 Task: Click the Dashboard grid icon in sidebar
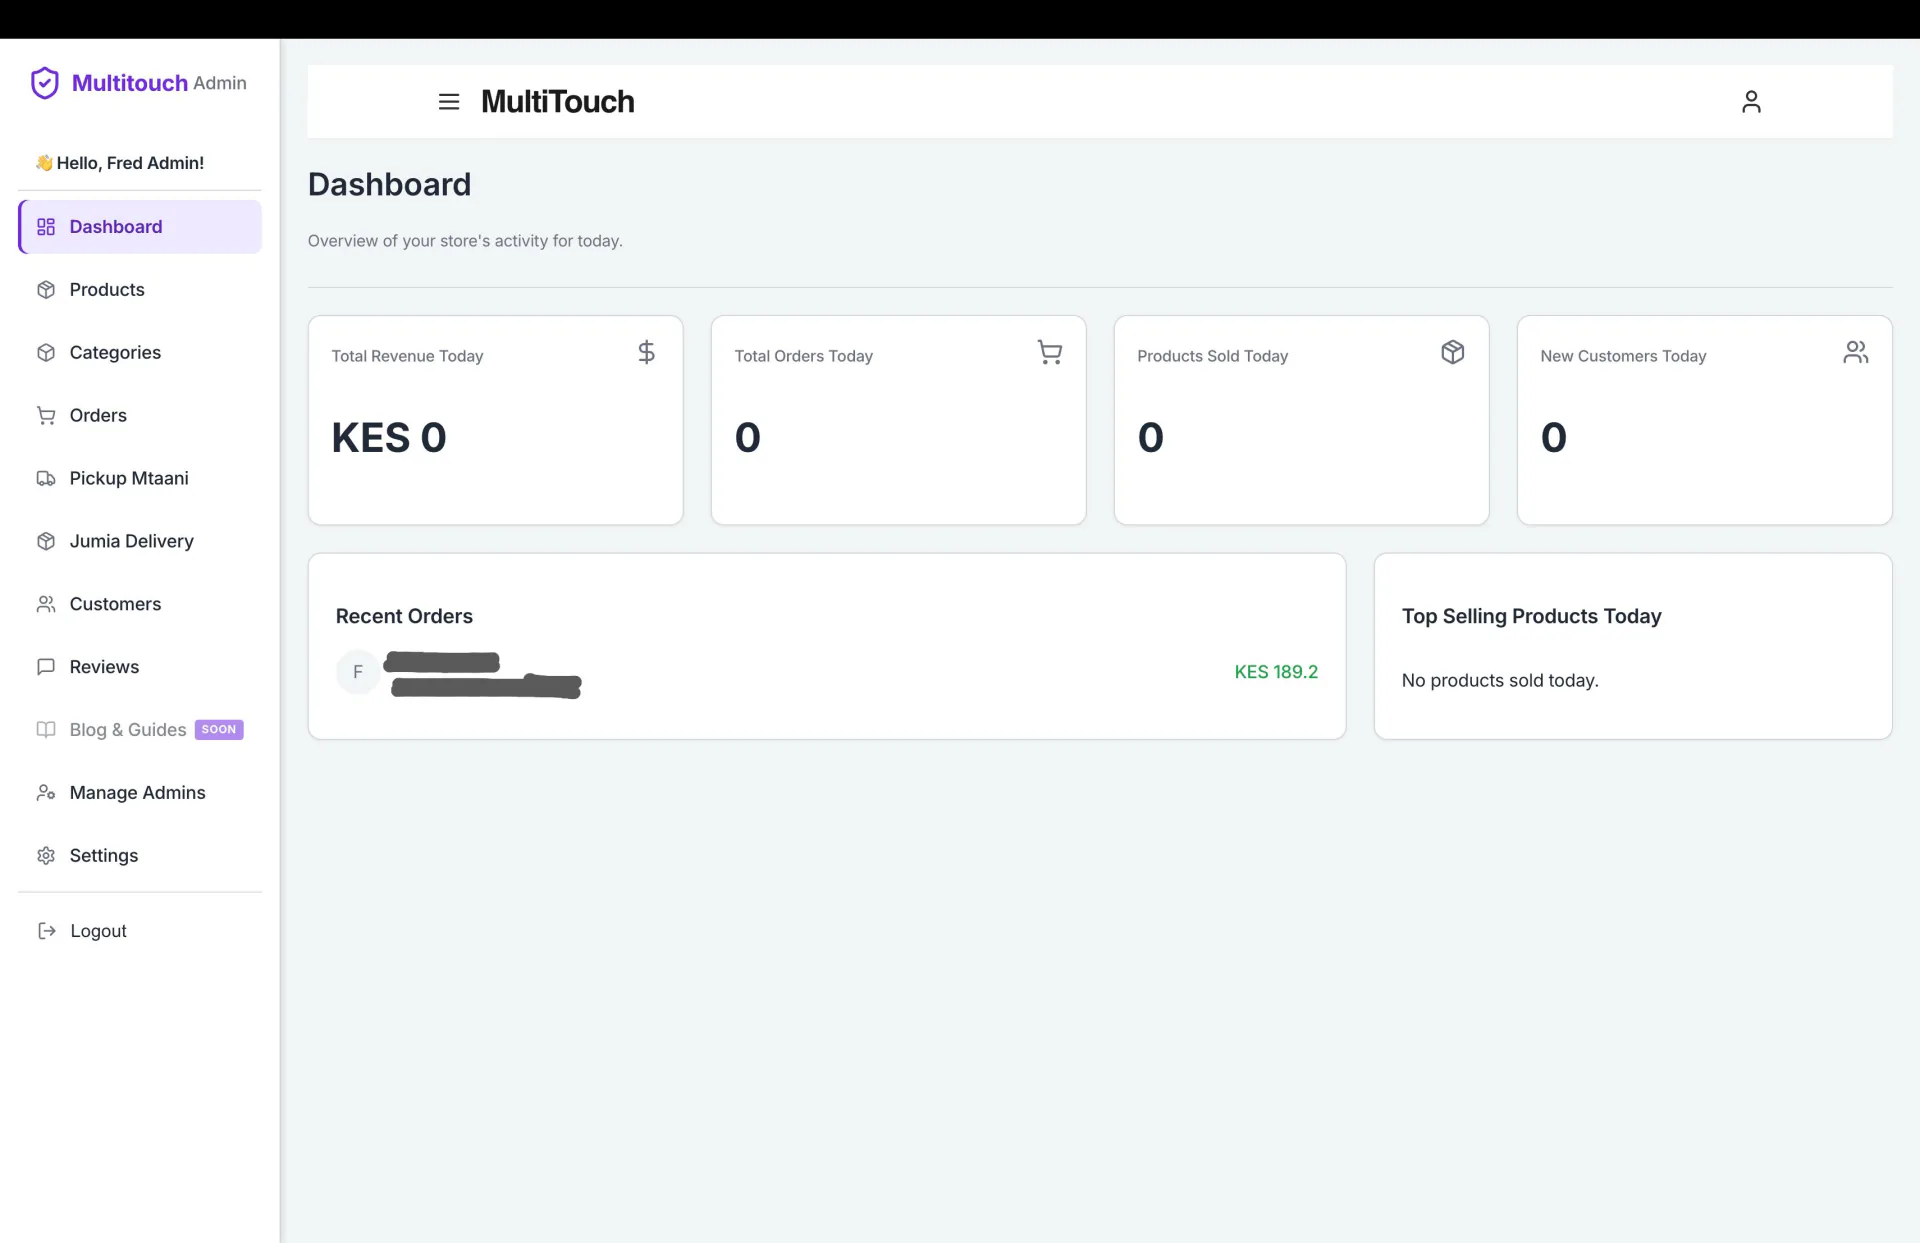click(46, 227)
